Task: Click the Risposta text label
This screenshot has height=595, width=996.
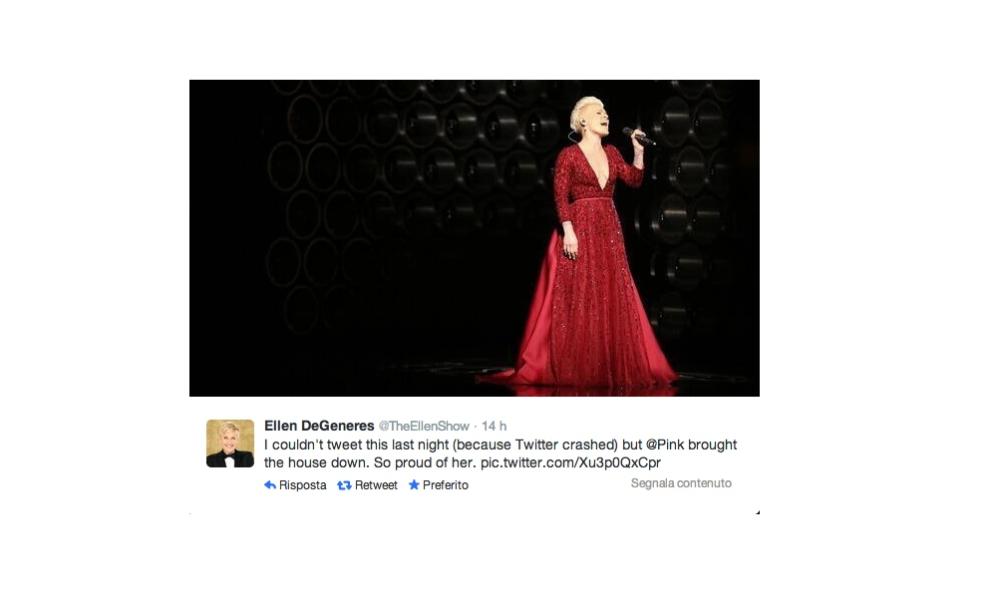Action: [x=302, y=485]
